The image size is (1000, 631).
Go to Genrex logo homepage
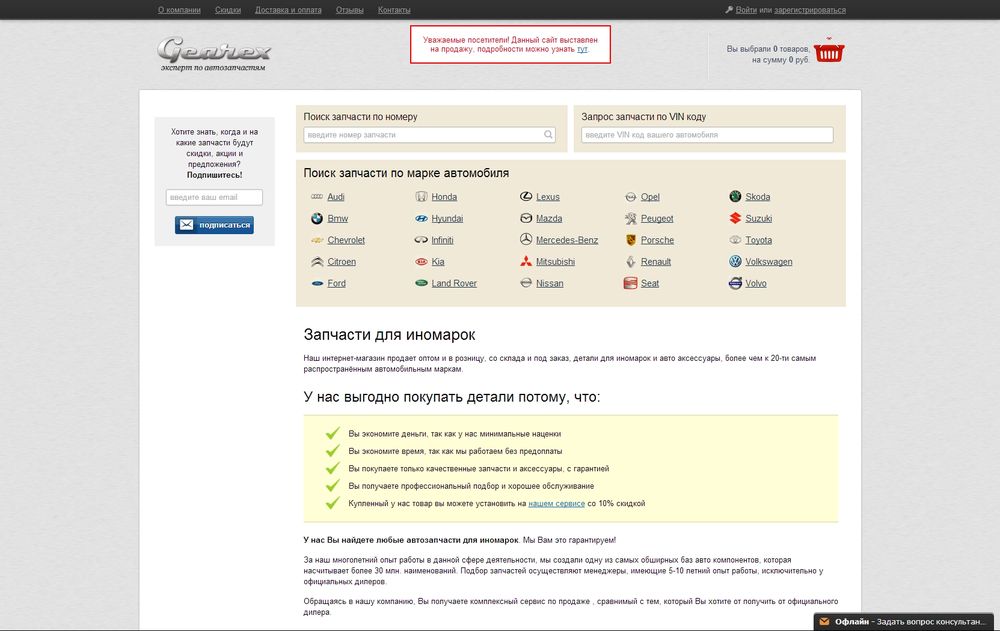click(x=214, y=54)
